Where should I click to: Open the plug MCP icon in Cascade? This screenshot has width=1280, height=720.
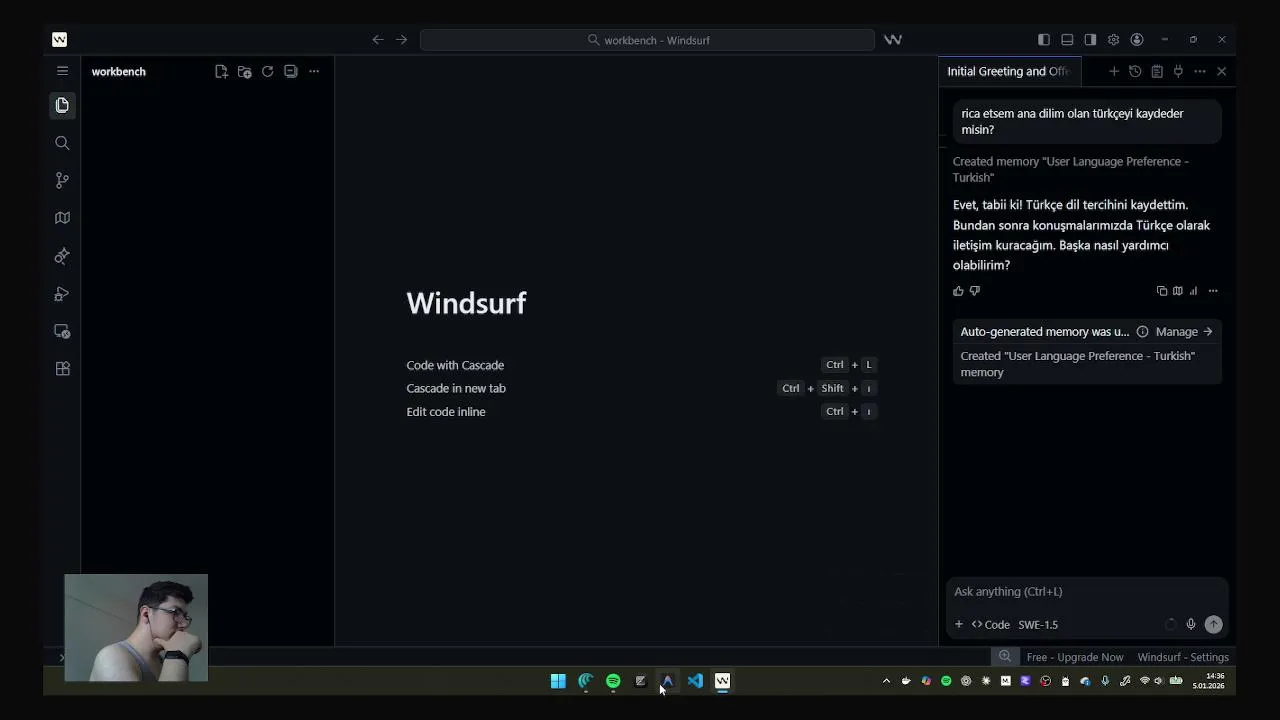(1178, 71)
